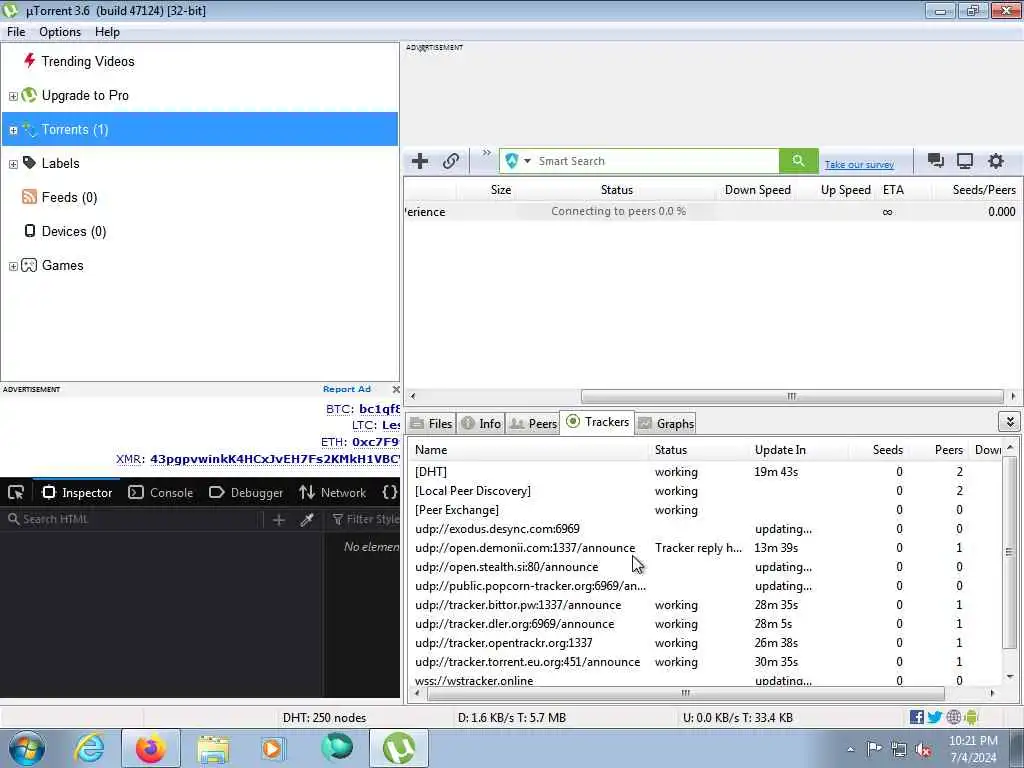Viewport: 1024px width, 768px height.
Task: Select Feeds (0) in sidebar
Action: click(x=69, y=197)
